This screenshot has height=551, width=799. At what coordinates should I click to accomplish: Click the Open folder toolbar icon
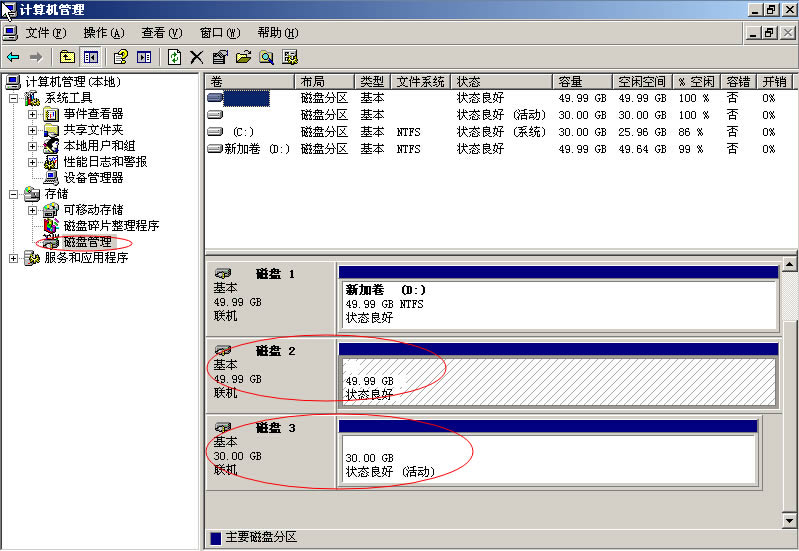[243, 57]
